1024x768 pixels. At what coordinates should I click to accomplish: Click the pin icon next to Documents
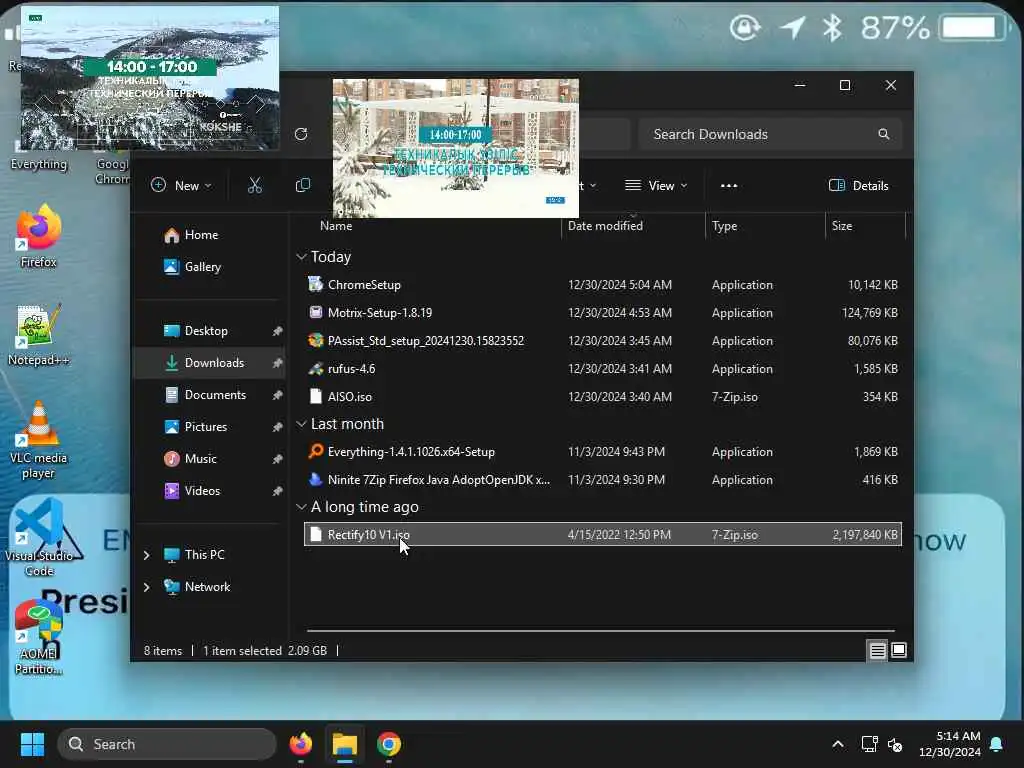tap(277, 396)
